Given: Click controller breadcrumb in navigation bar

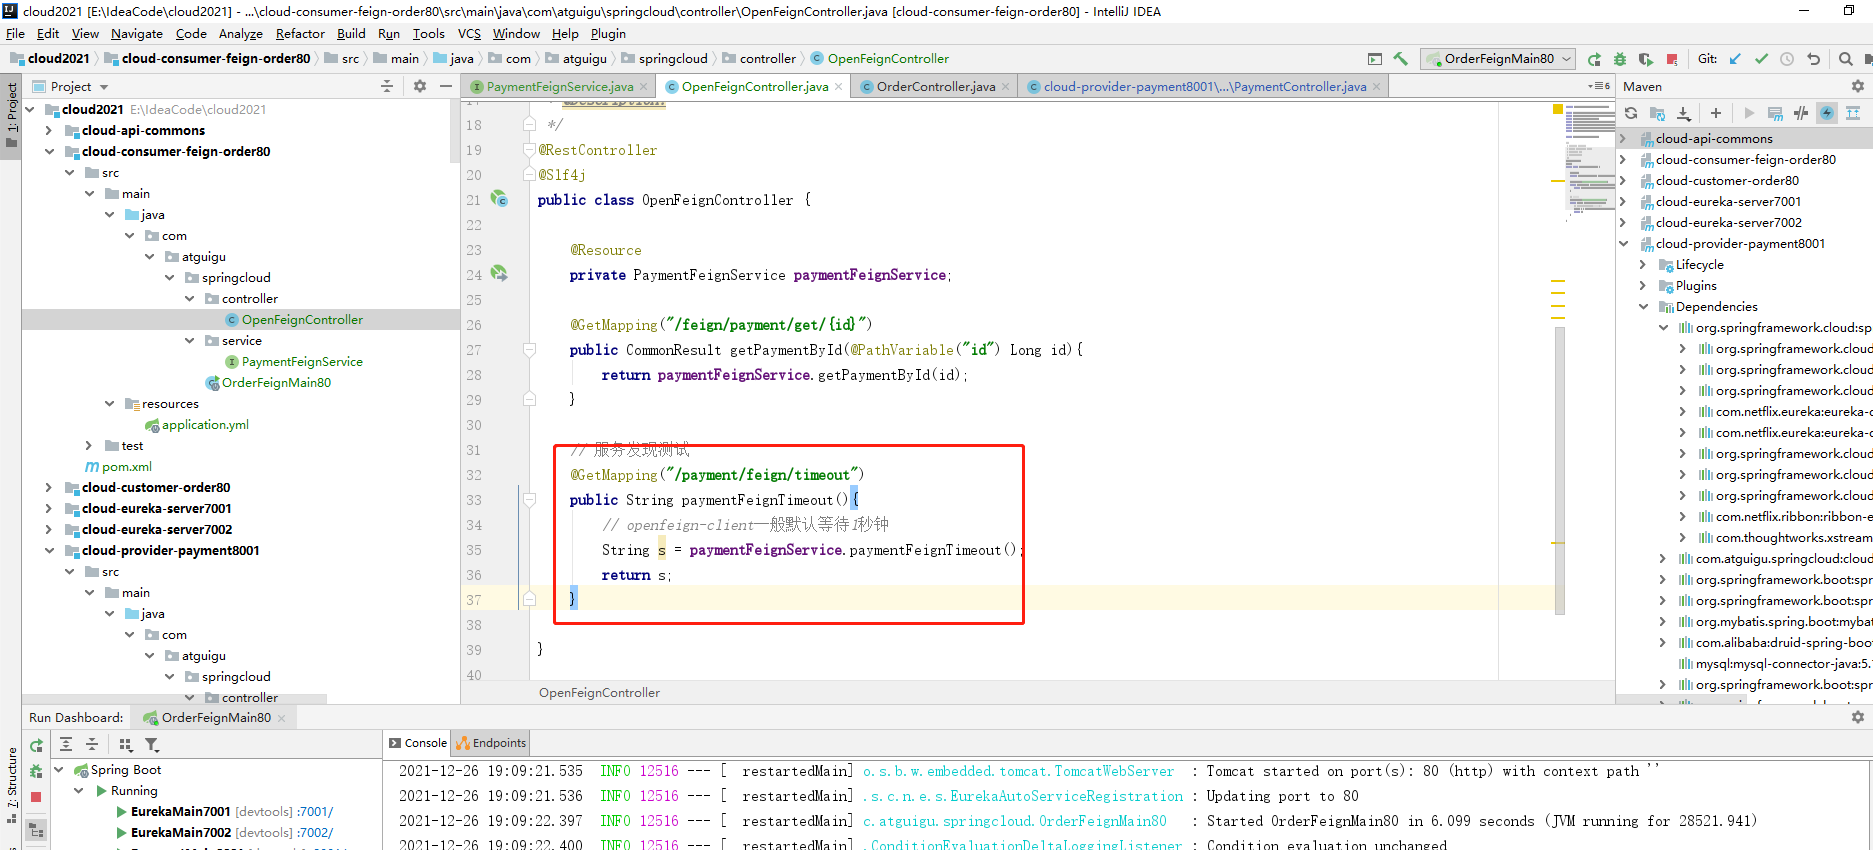Looking at the screenshot, I should tap(759, 59).
